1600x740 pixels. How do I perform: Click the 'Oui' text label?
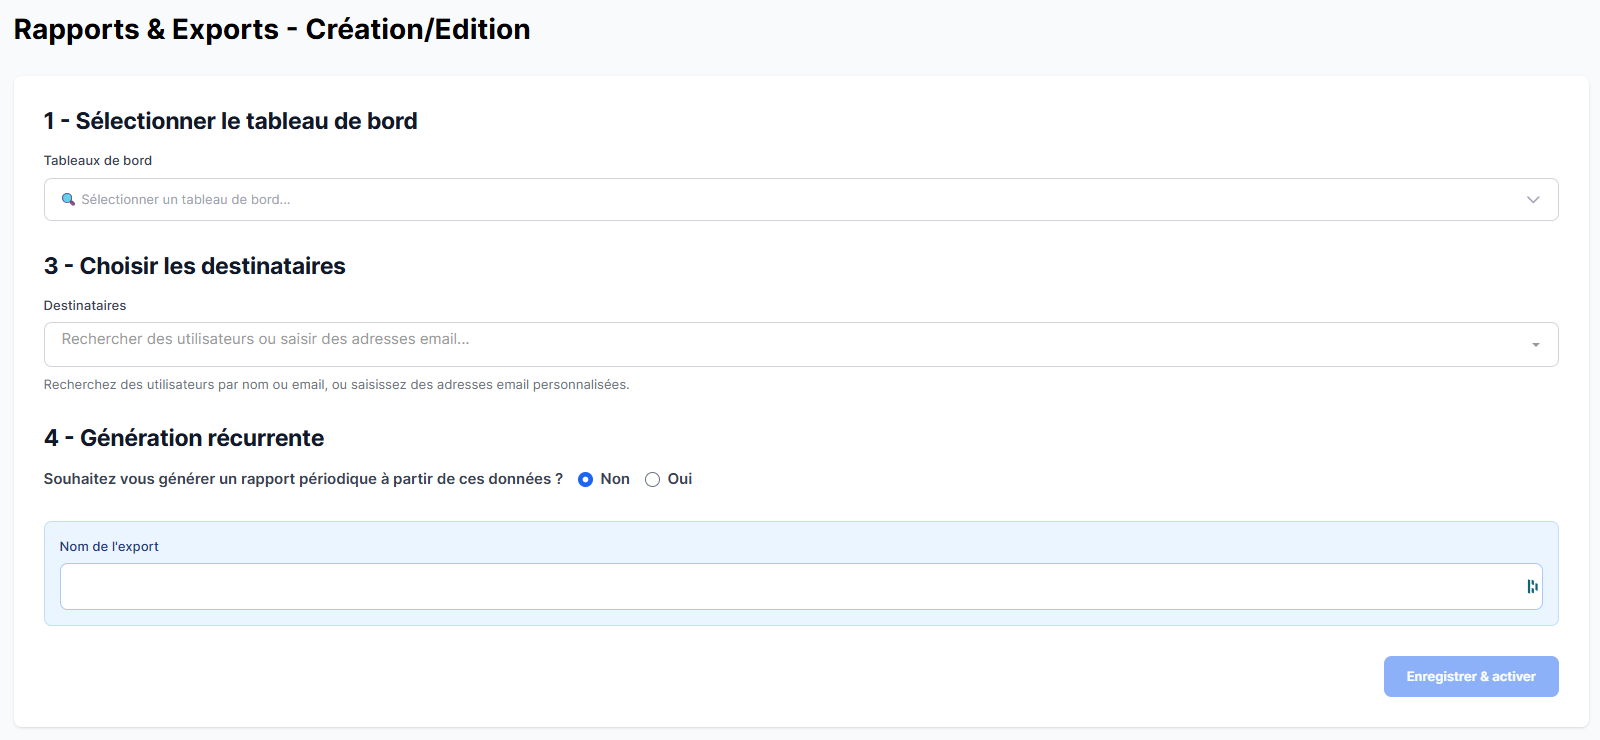(x=680, y=479)
